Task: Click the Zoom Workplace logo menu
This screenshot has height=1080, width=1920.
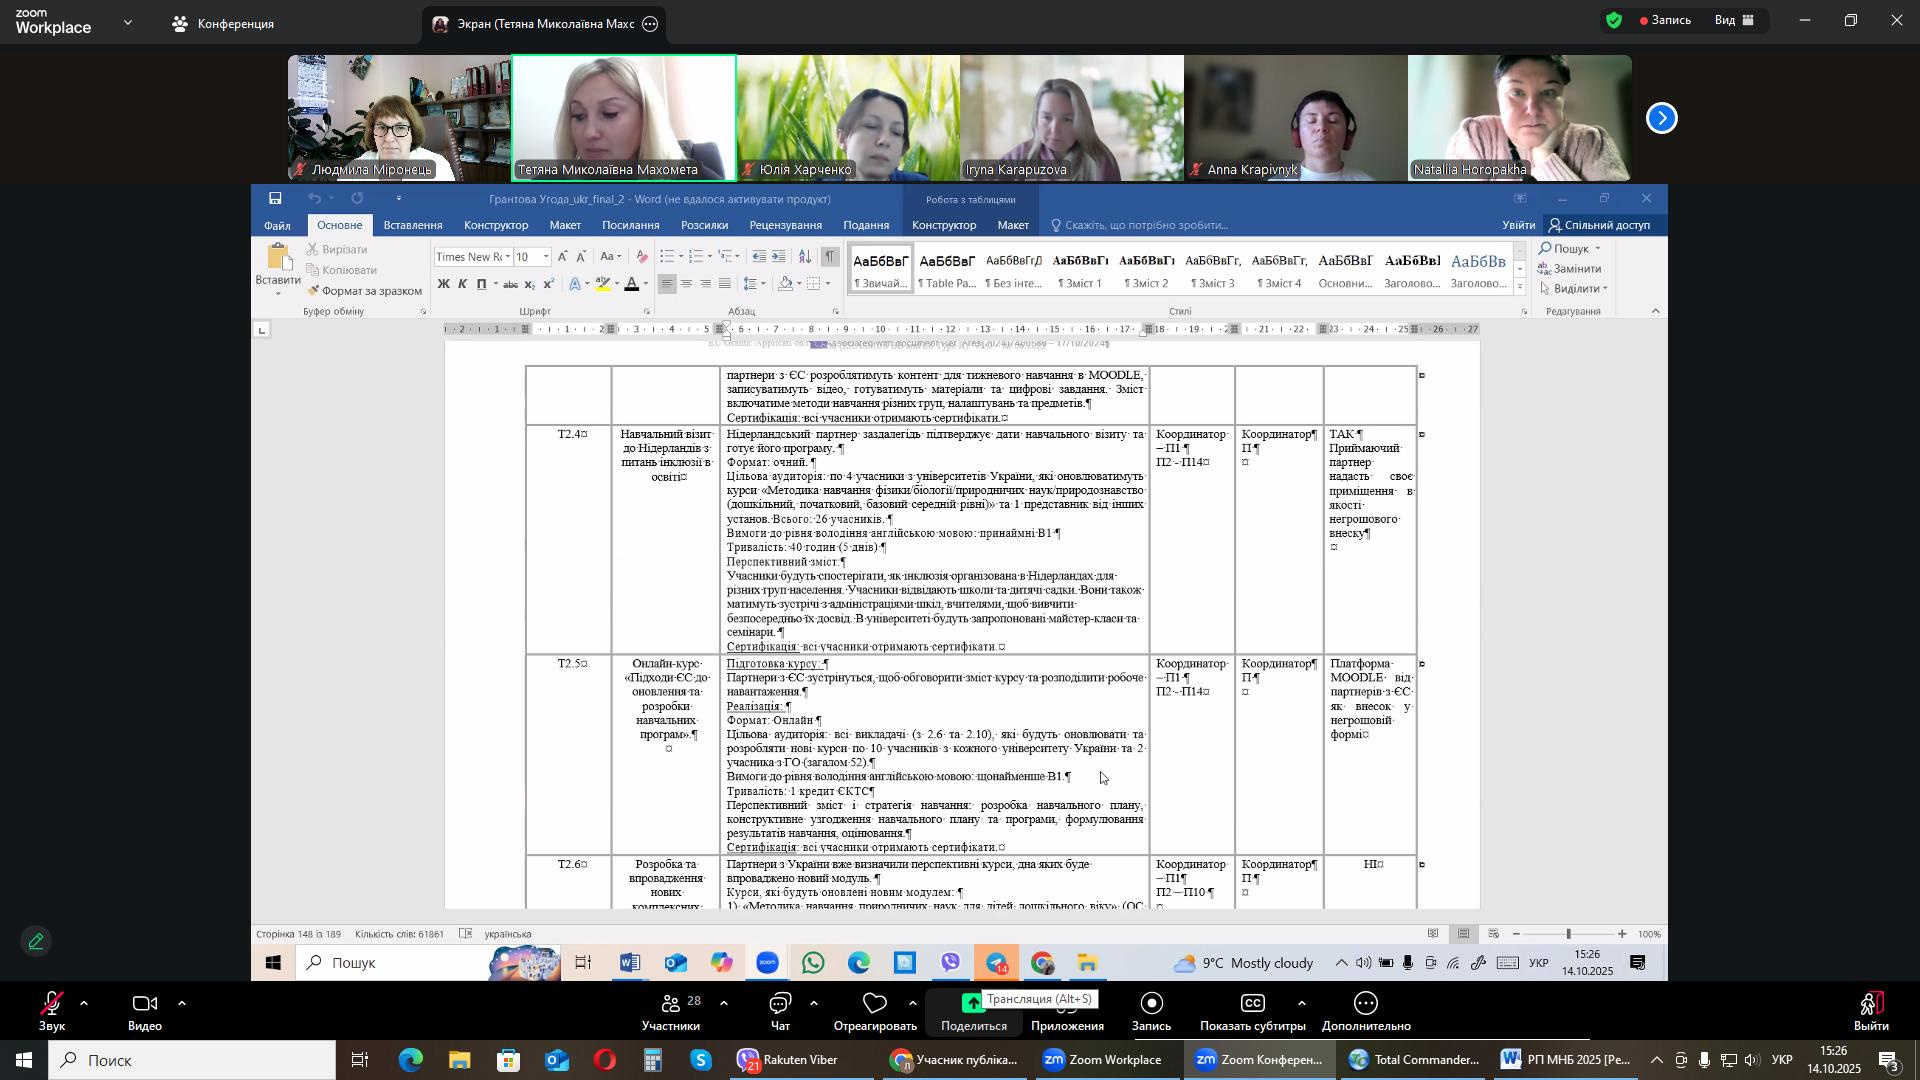Action: click(55, 21)
